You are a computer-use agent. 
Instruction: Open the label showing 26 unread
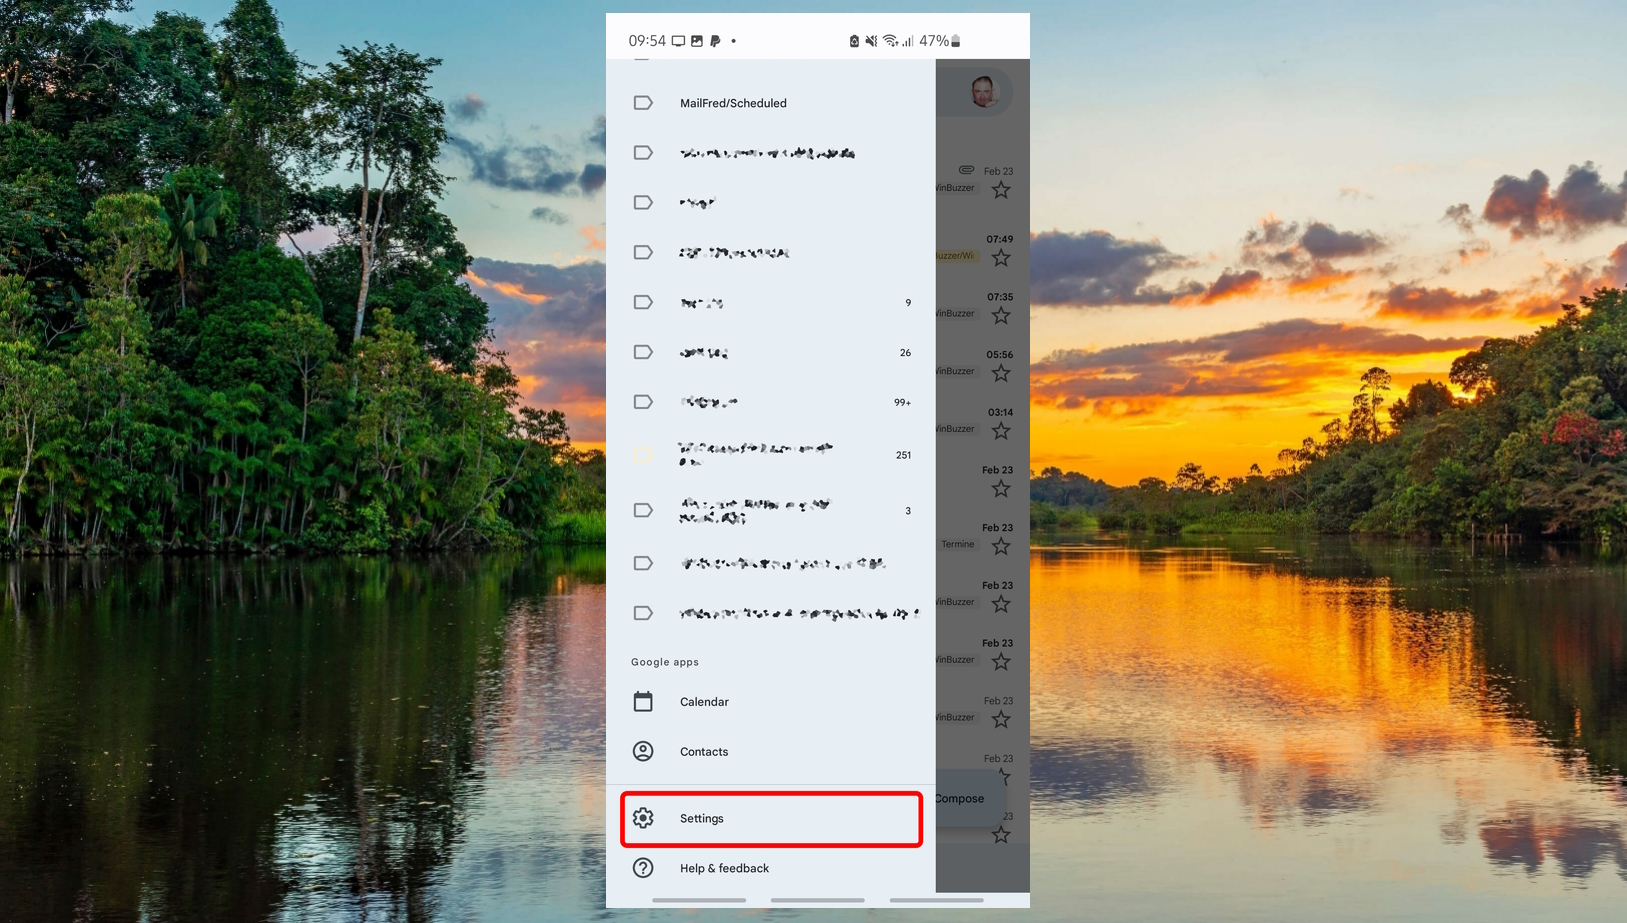(771, 352)
